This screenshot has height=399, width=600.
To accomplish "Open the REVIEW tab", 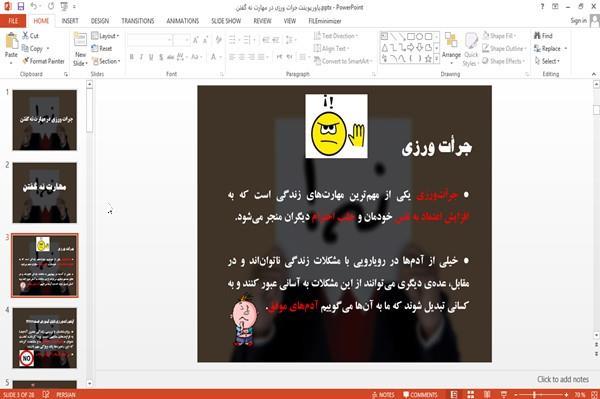I will [262, 21].
